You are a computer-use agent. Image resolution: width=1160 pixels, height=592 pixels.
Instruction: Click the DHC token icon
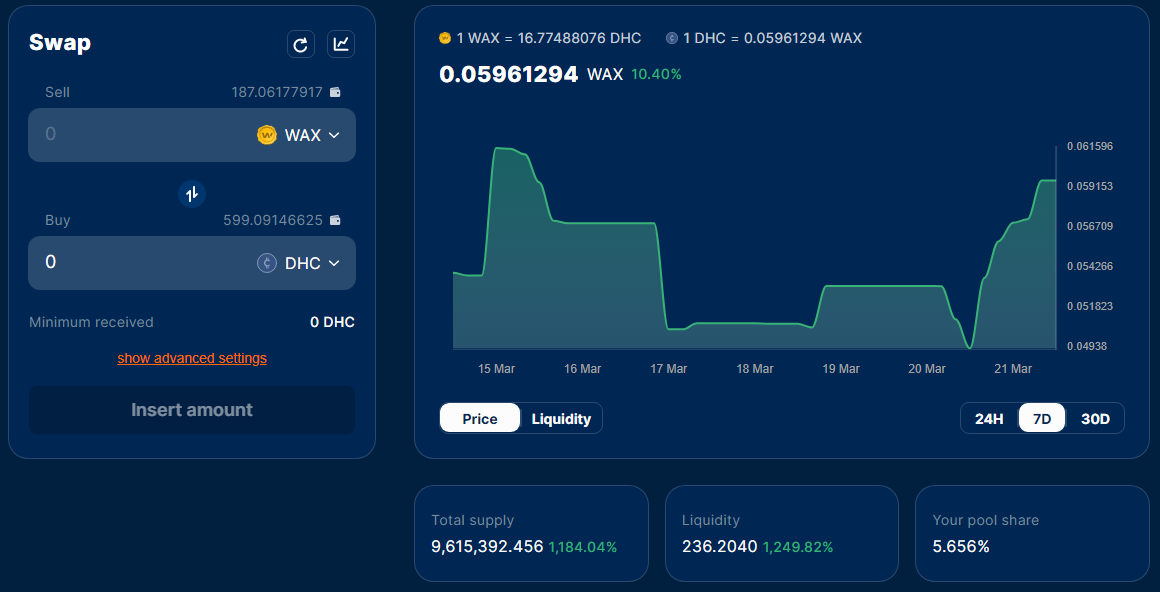coord(266,263)
